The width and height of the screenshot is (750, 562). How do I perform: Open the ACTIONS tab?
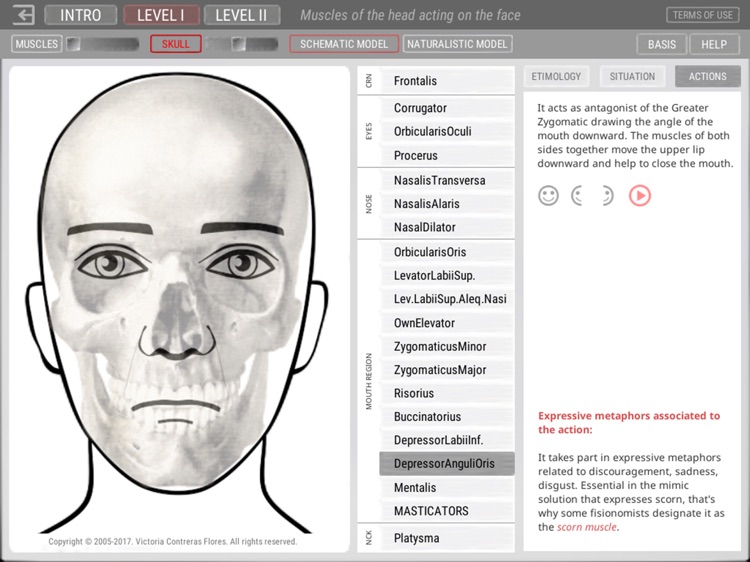[x=707, y=77]
